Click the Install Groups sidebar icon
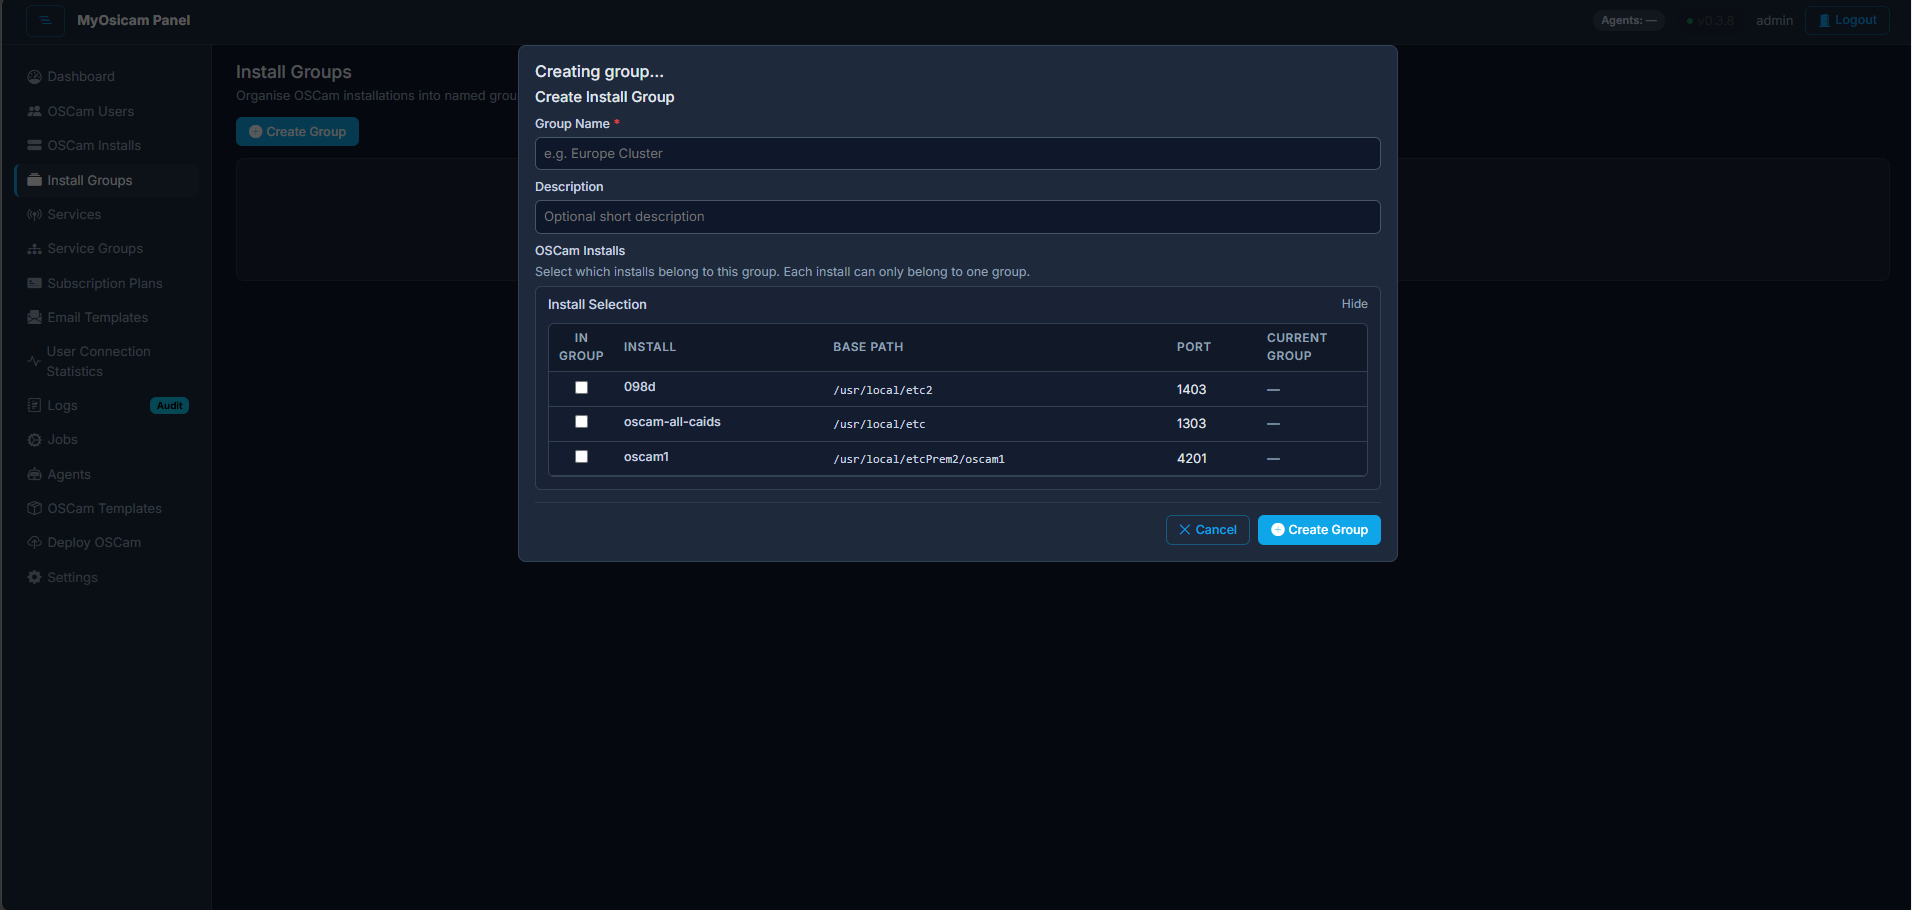This screenshot has width=1912, height=910. [34, 180]
